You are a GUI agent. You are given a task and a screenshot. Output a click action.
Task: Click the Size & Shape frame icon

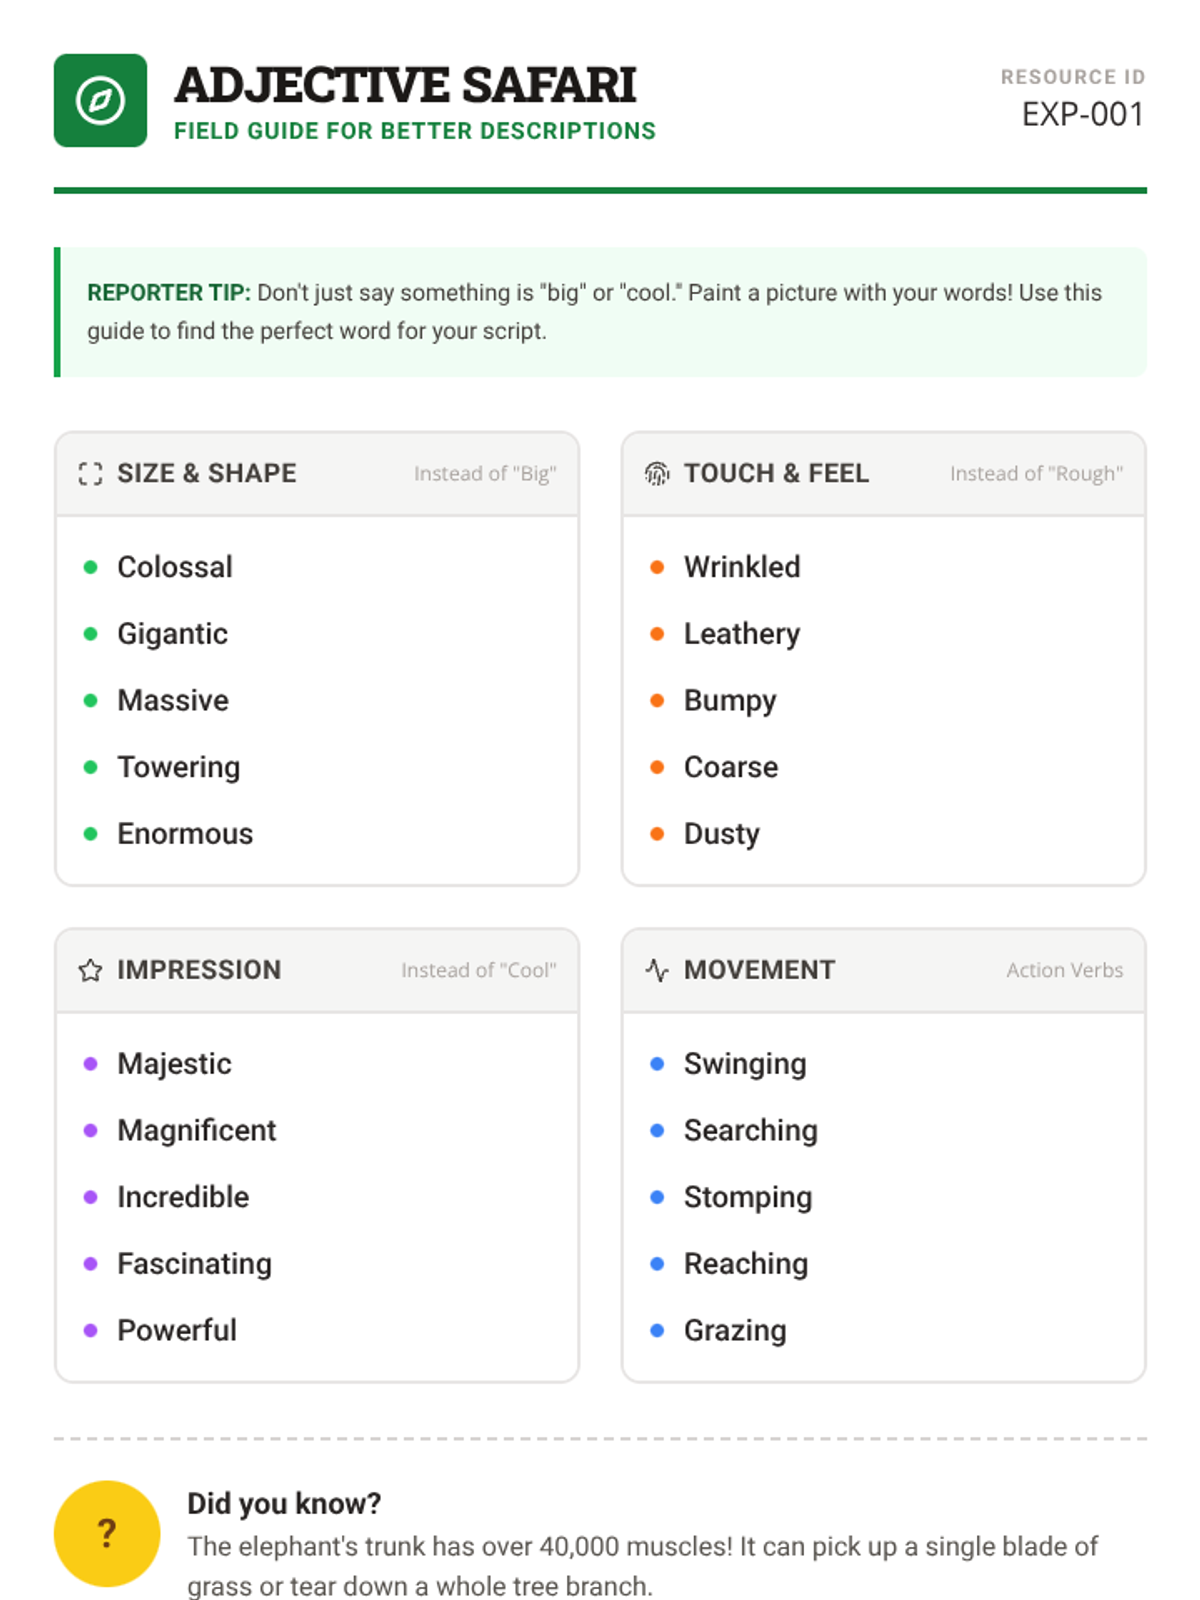coord(90,474)
